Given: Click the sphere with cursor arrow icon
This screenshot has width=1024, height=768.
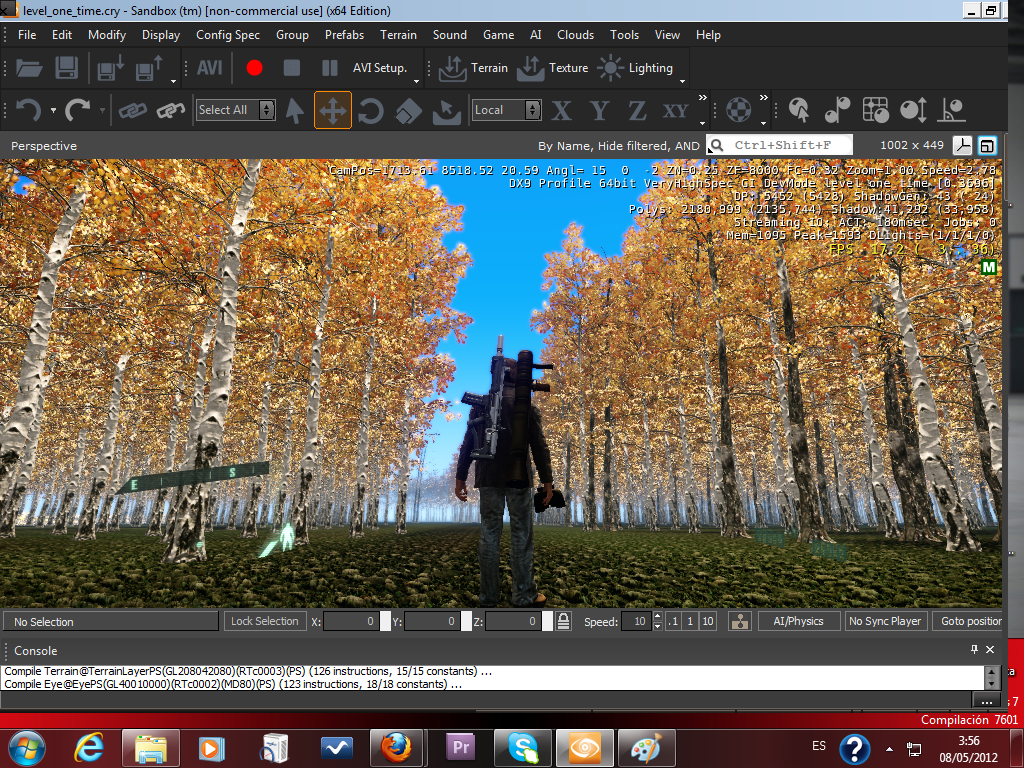Looking at the screenshot, I should [799, 110].
